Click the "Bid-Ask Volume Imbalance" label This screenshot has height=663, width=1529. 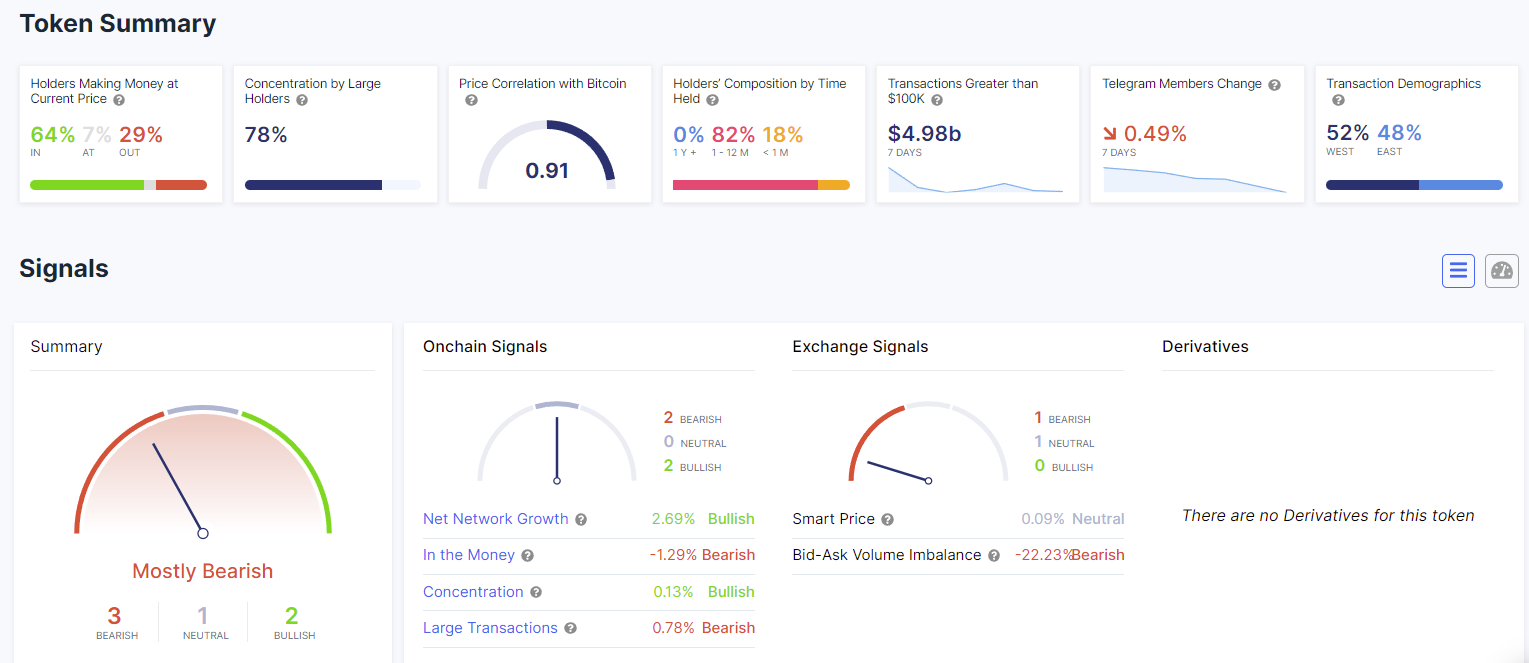point(886,555)
